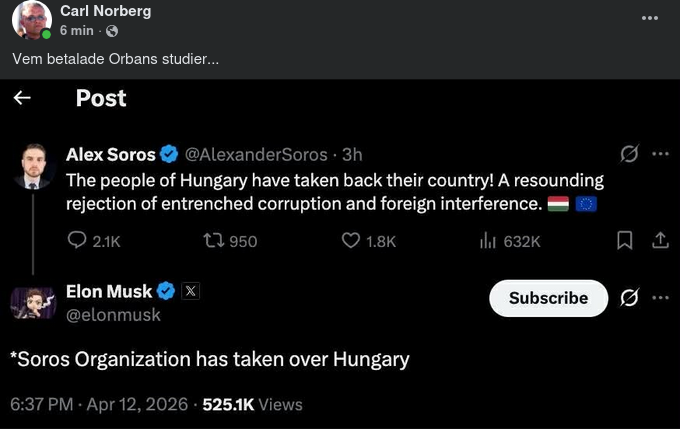
Task: Open more options on Alex Soros's tweet
Action: point(659,154)
